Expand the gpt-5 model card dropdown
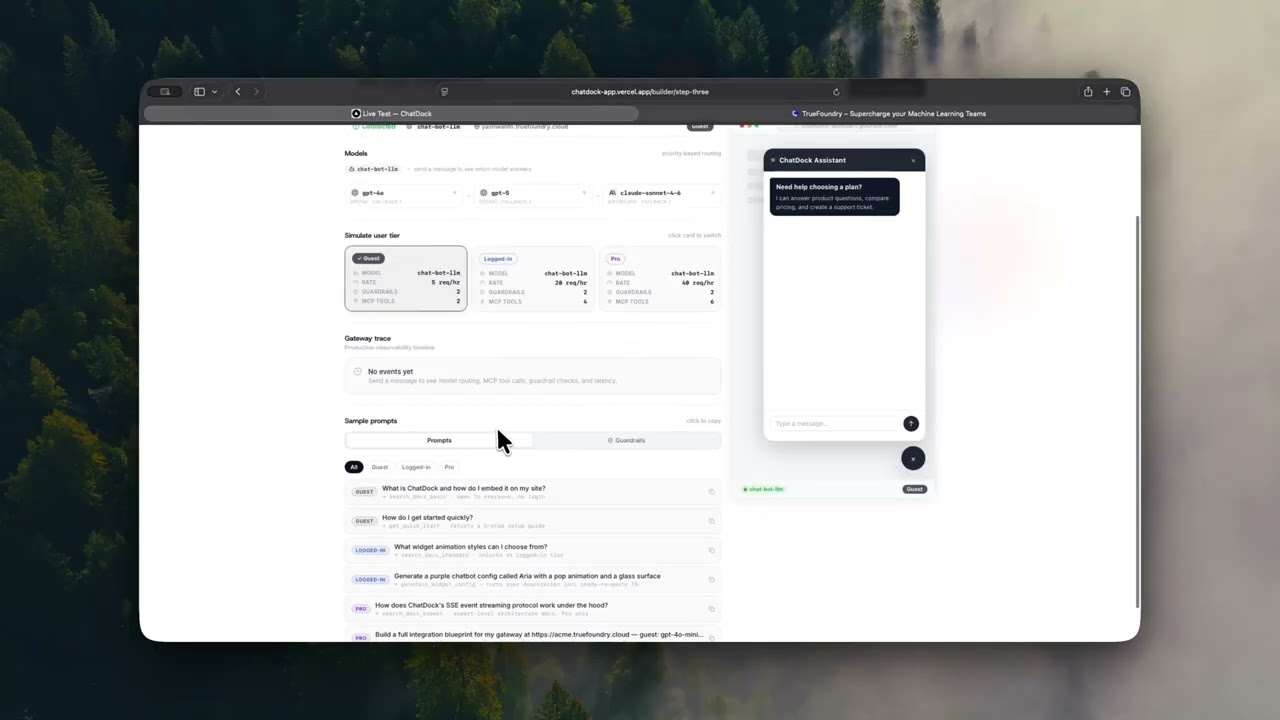1280x720 pixels. 584,193
